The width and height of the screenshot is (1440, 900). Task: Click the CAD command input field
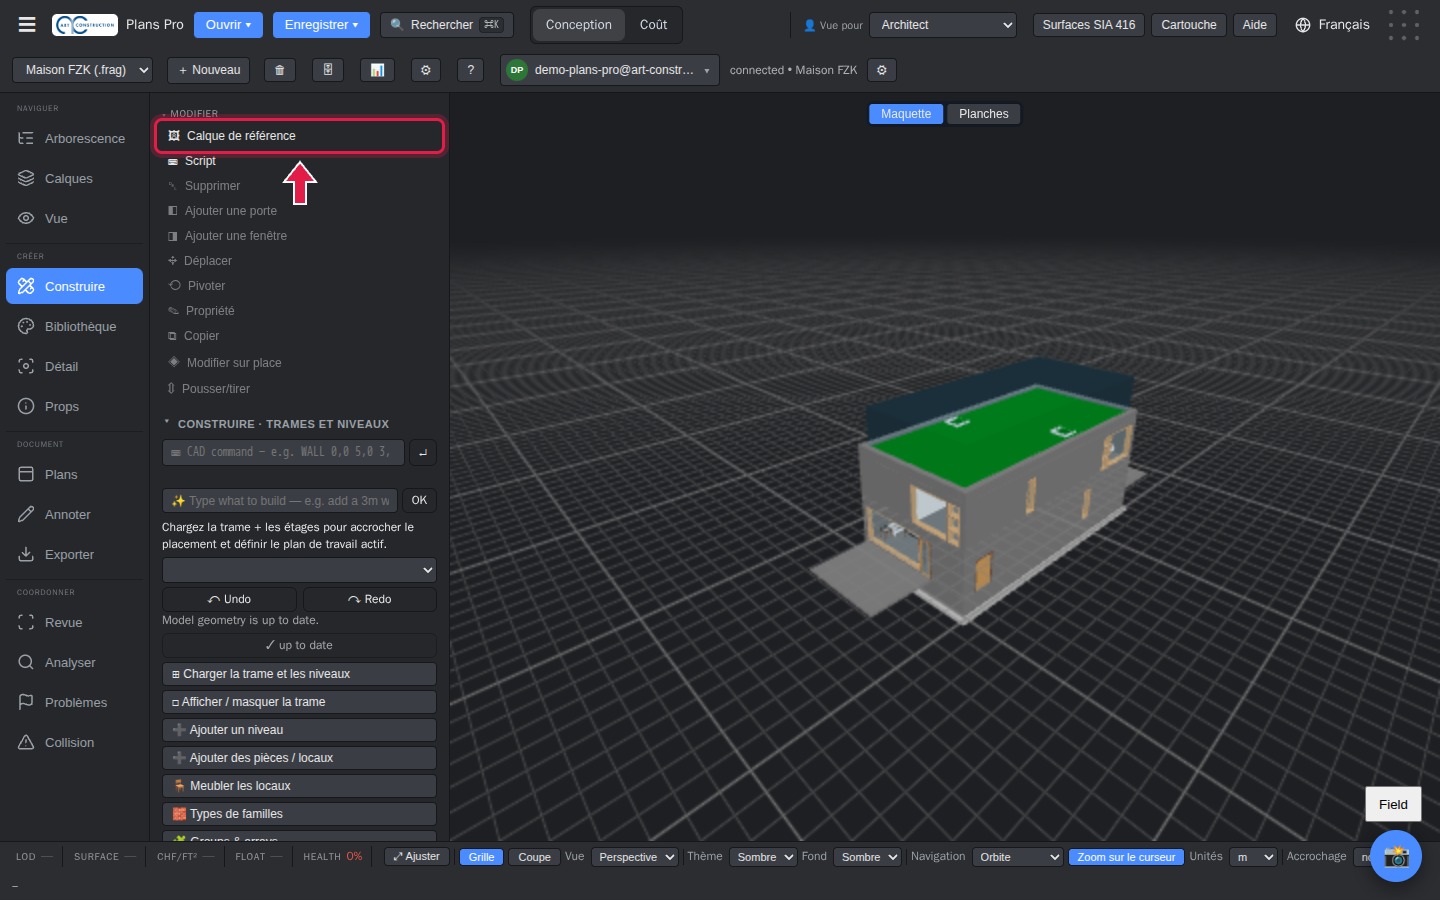(283, 452)
